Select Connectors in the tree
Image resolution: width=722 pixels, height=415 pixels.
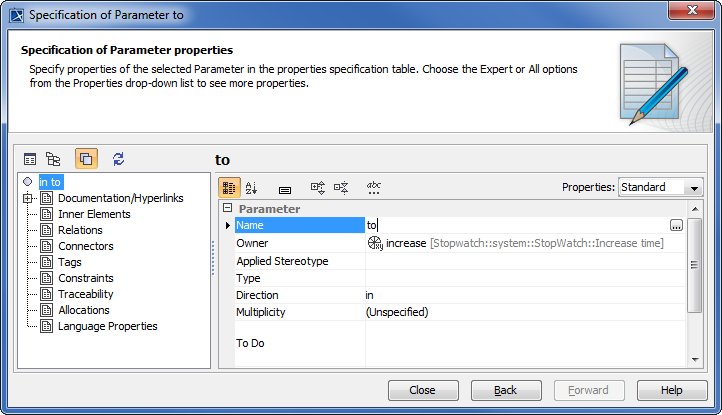click(86, 246)
